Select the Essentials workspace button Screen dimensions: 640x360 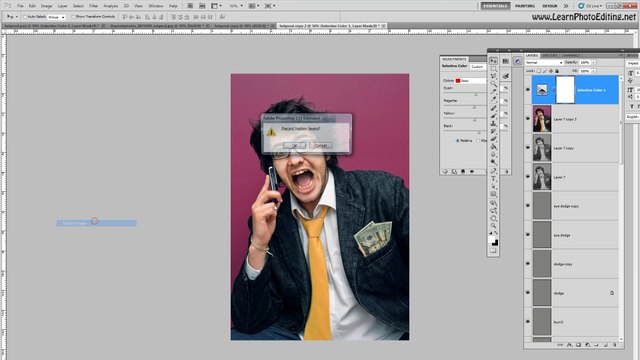tap(495, 6)
